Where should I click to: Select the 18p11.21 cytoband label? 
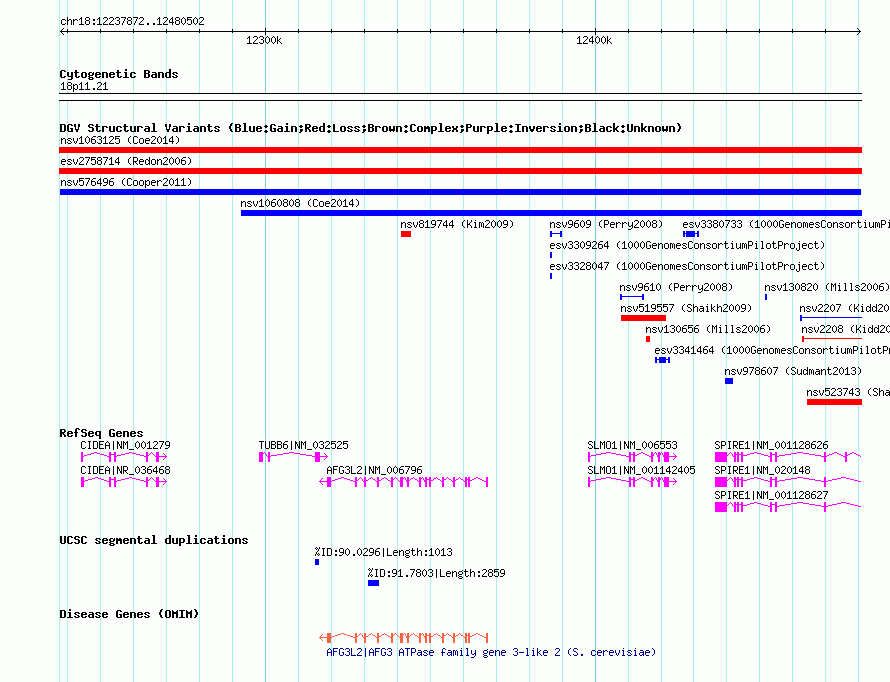click(x=84, y=86)
